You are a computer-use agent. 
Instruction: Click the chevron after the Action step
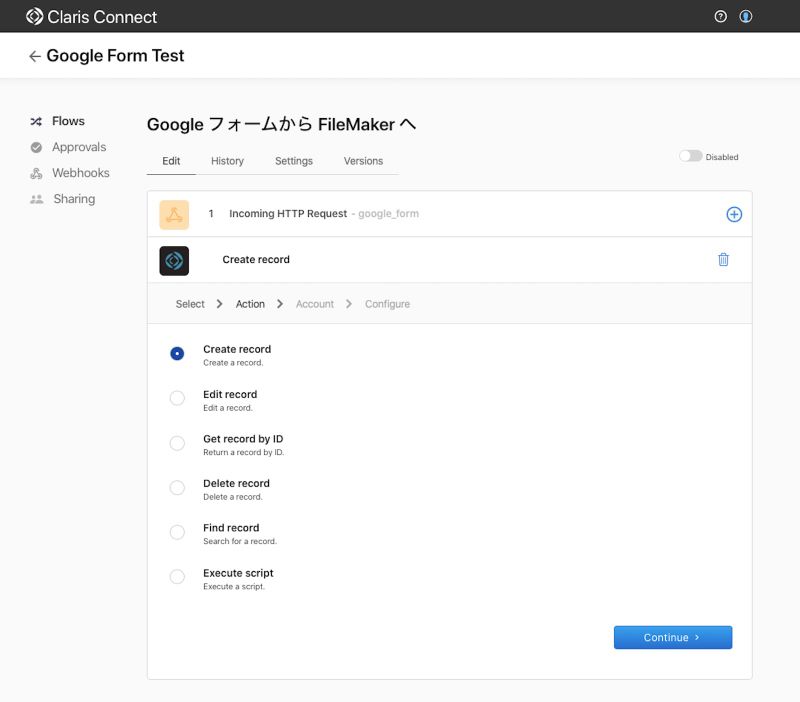[x=280, y=304]
